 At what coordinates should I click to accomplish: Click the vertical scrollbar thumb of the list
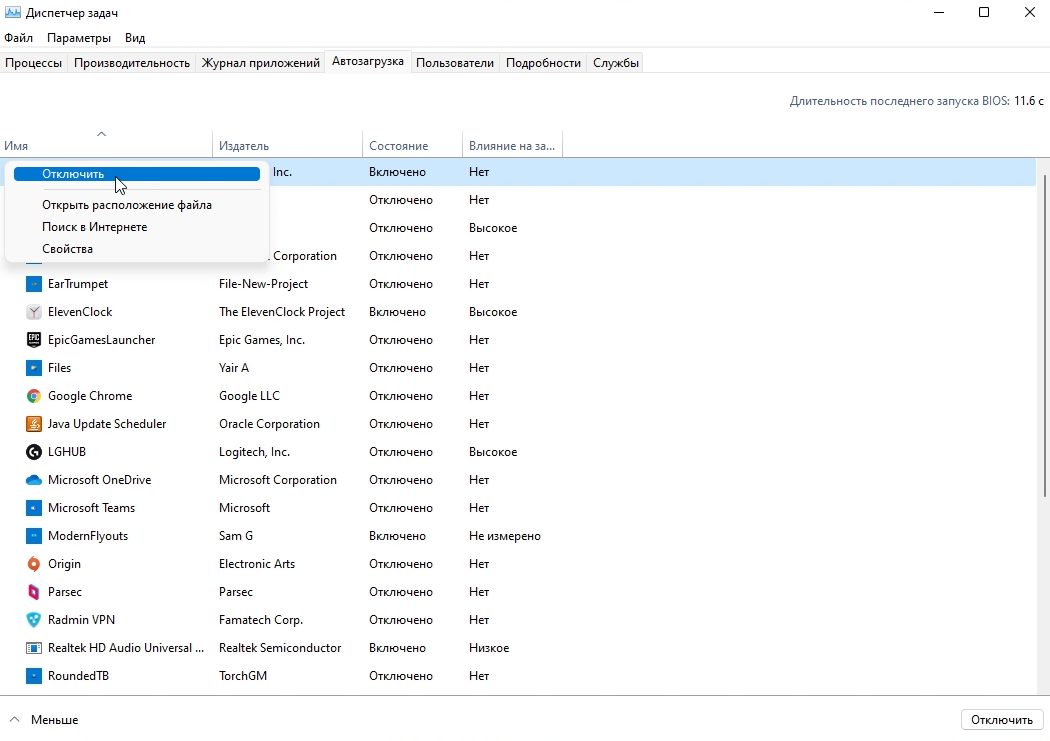point(1044,335)
